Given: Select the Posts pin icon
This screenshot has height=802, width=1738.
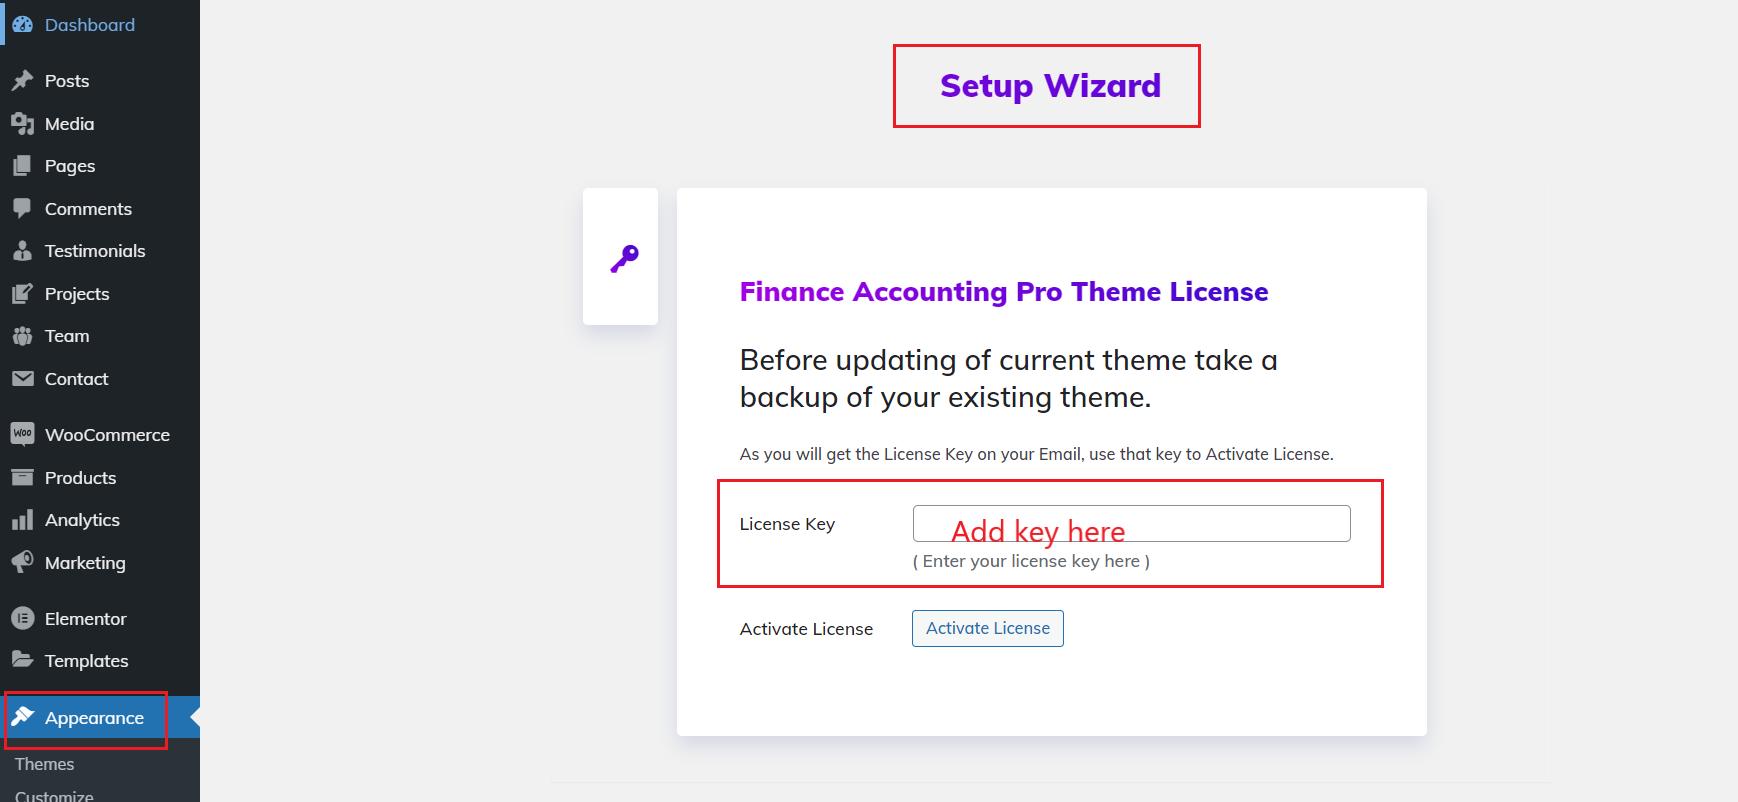Looking at the screenshot, I should [x=23, y=80].
